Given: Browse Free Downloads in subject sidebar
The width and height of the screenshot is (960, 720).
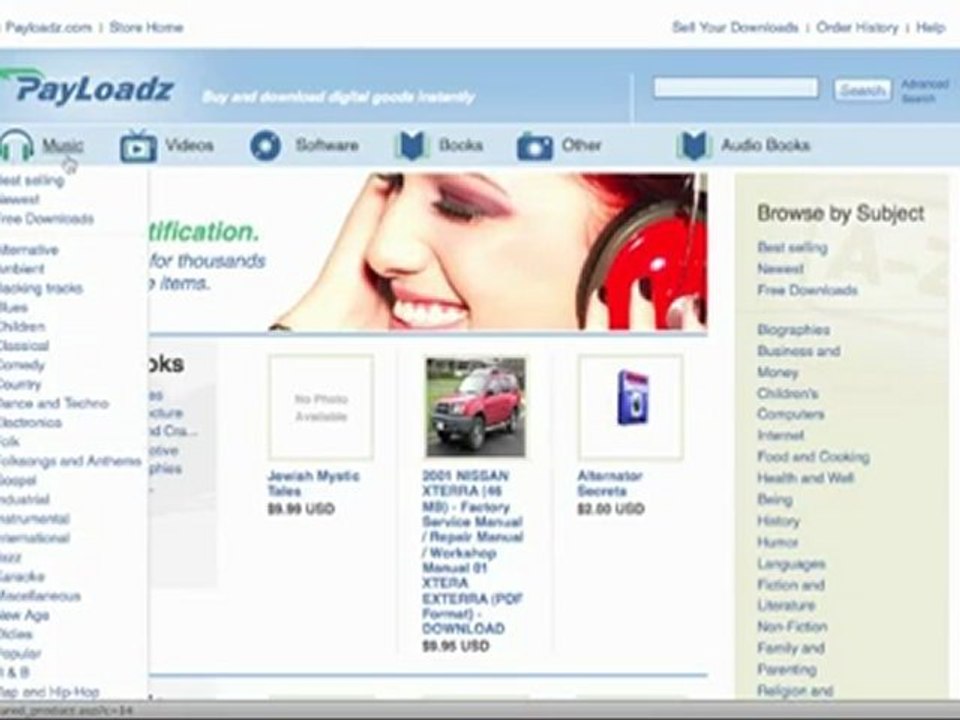Looking at the screenshot, I should pyautogui.click(x=807, y=290).
